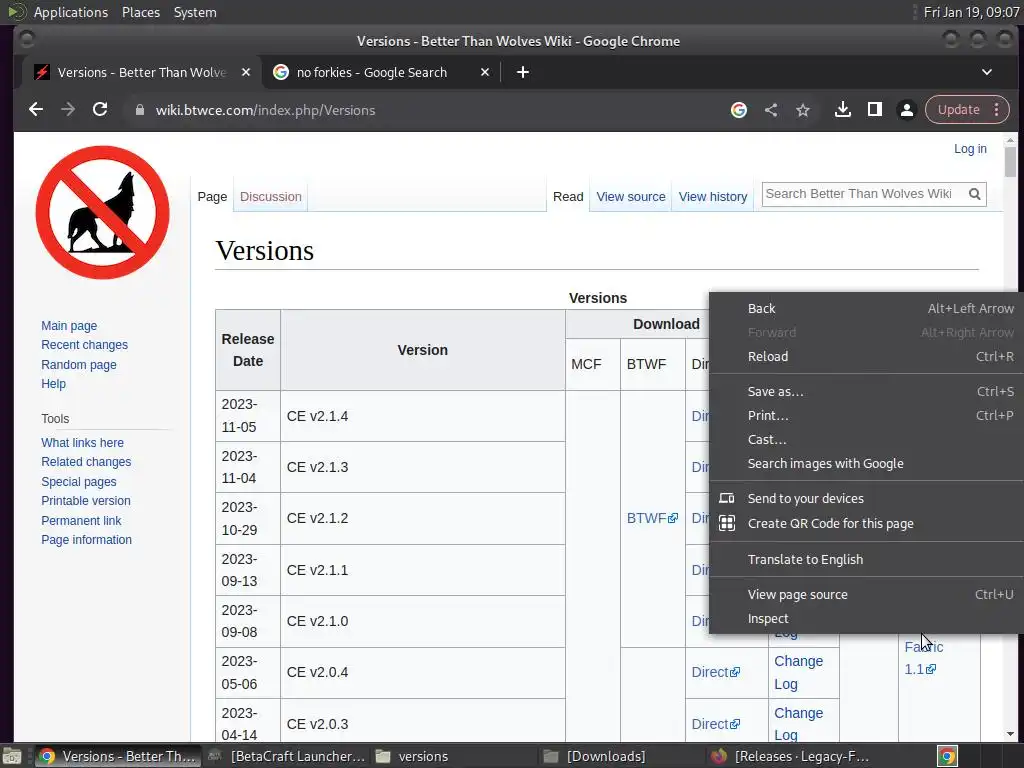Switch to no forkies Google Search tab
Screen dimensions: 1024x768
382,72
